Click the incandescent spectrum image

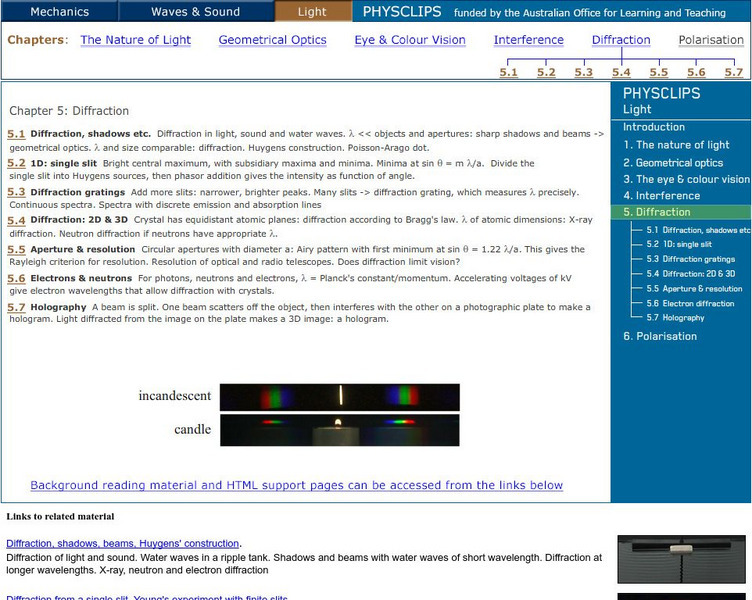[x=340, y=397]
